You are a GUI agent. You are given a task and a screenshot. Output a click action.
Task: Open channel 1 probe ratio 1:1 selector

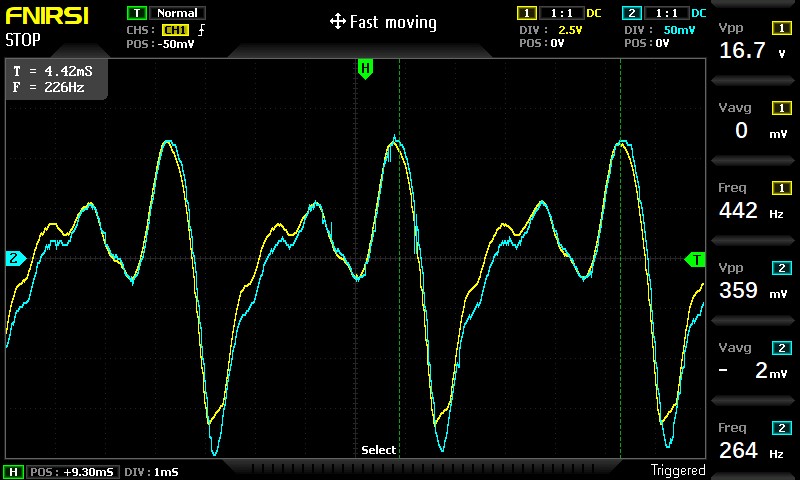[x=557, y=14]
